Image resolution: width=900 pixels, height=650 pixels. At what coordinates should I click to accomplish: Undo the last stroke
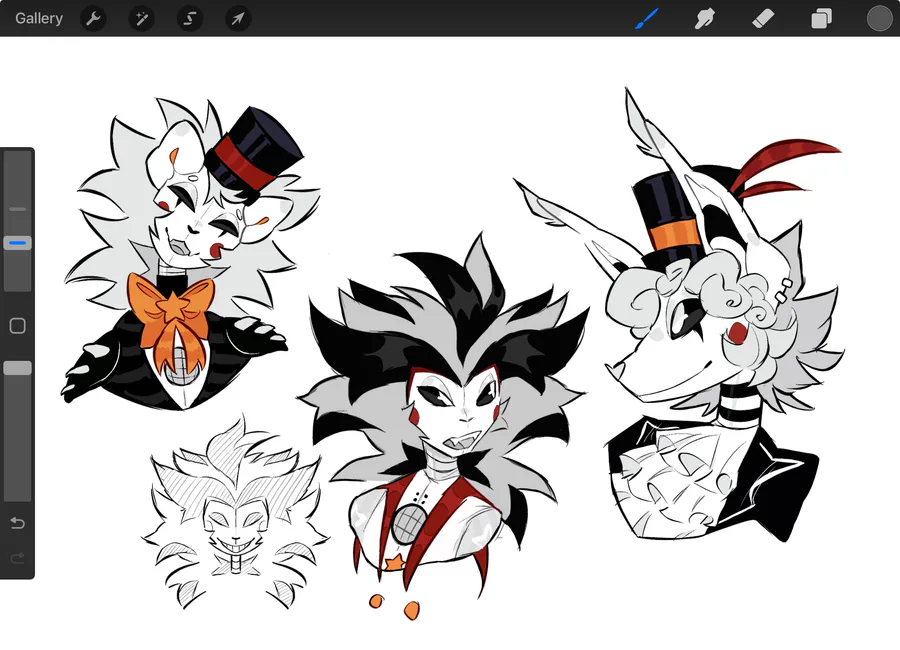(x=17, y=523)
